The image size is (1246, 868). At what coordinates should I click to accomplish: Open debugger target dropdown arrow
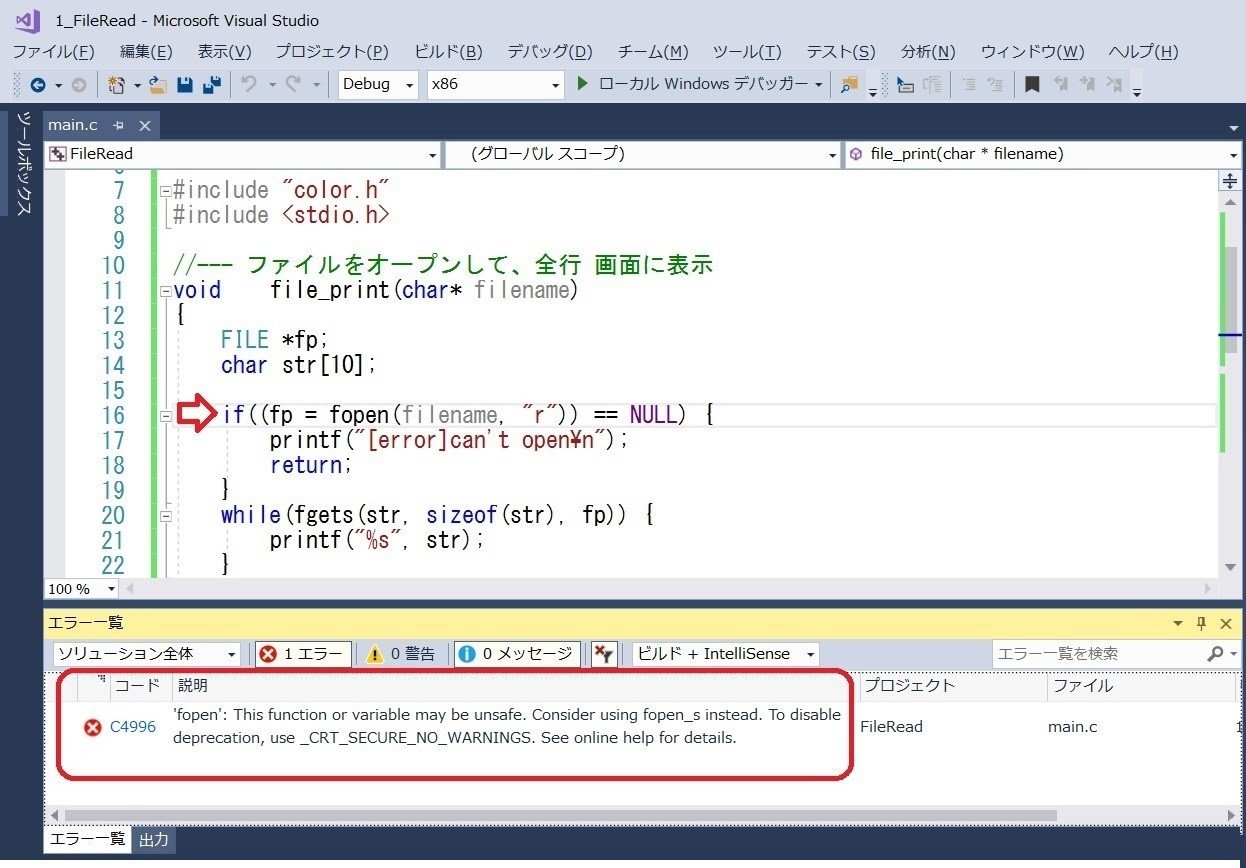click(819, 85)
